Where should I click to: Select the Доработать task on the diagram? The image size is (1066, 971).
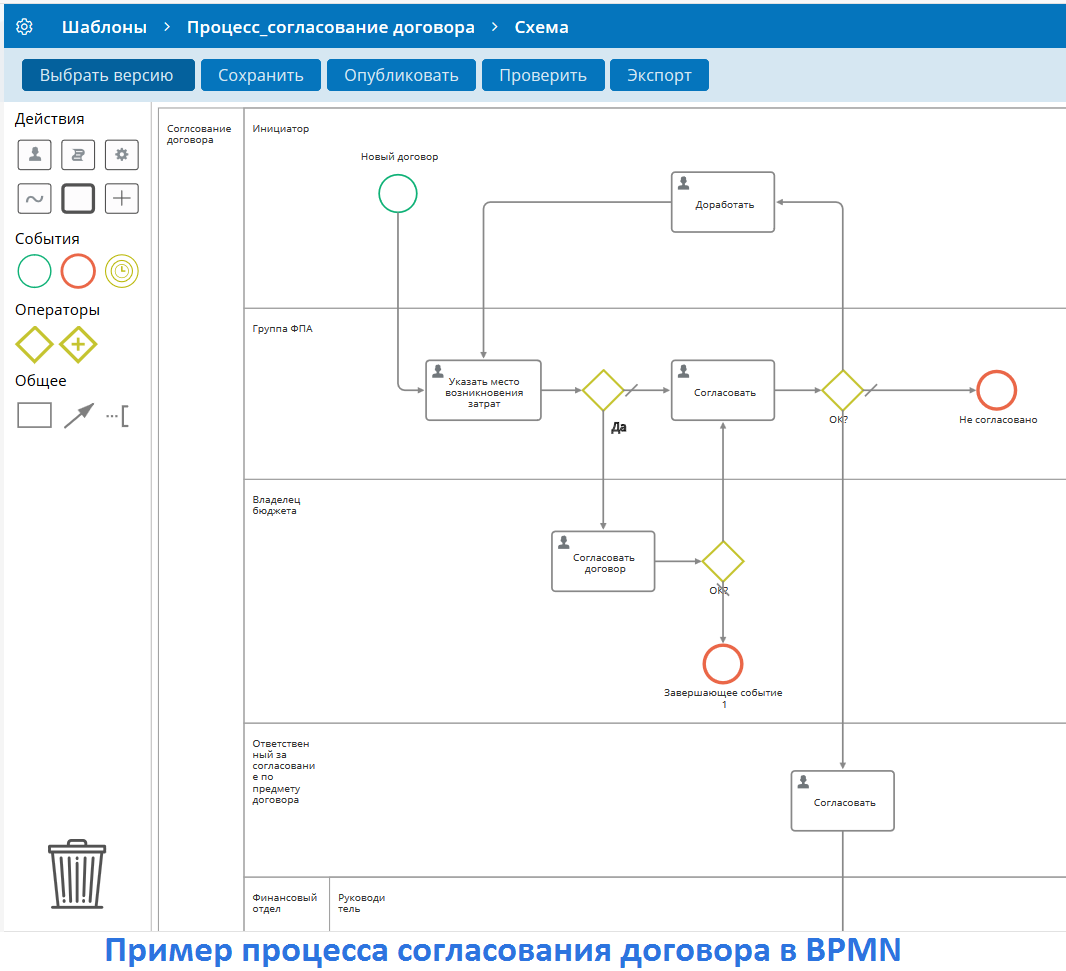coord(722,201)
